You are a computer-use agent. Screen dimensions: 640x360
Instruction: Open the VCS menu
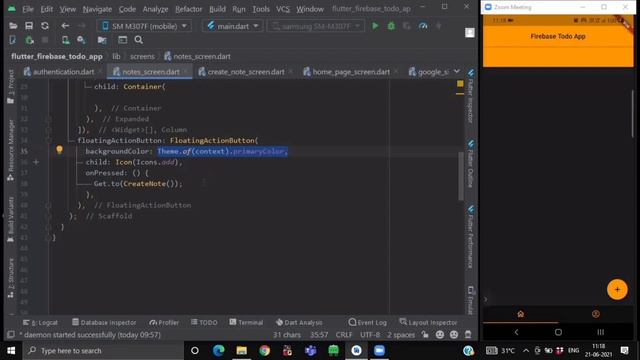[x=282, y=9]
